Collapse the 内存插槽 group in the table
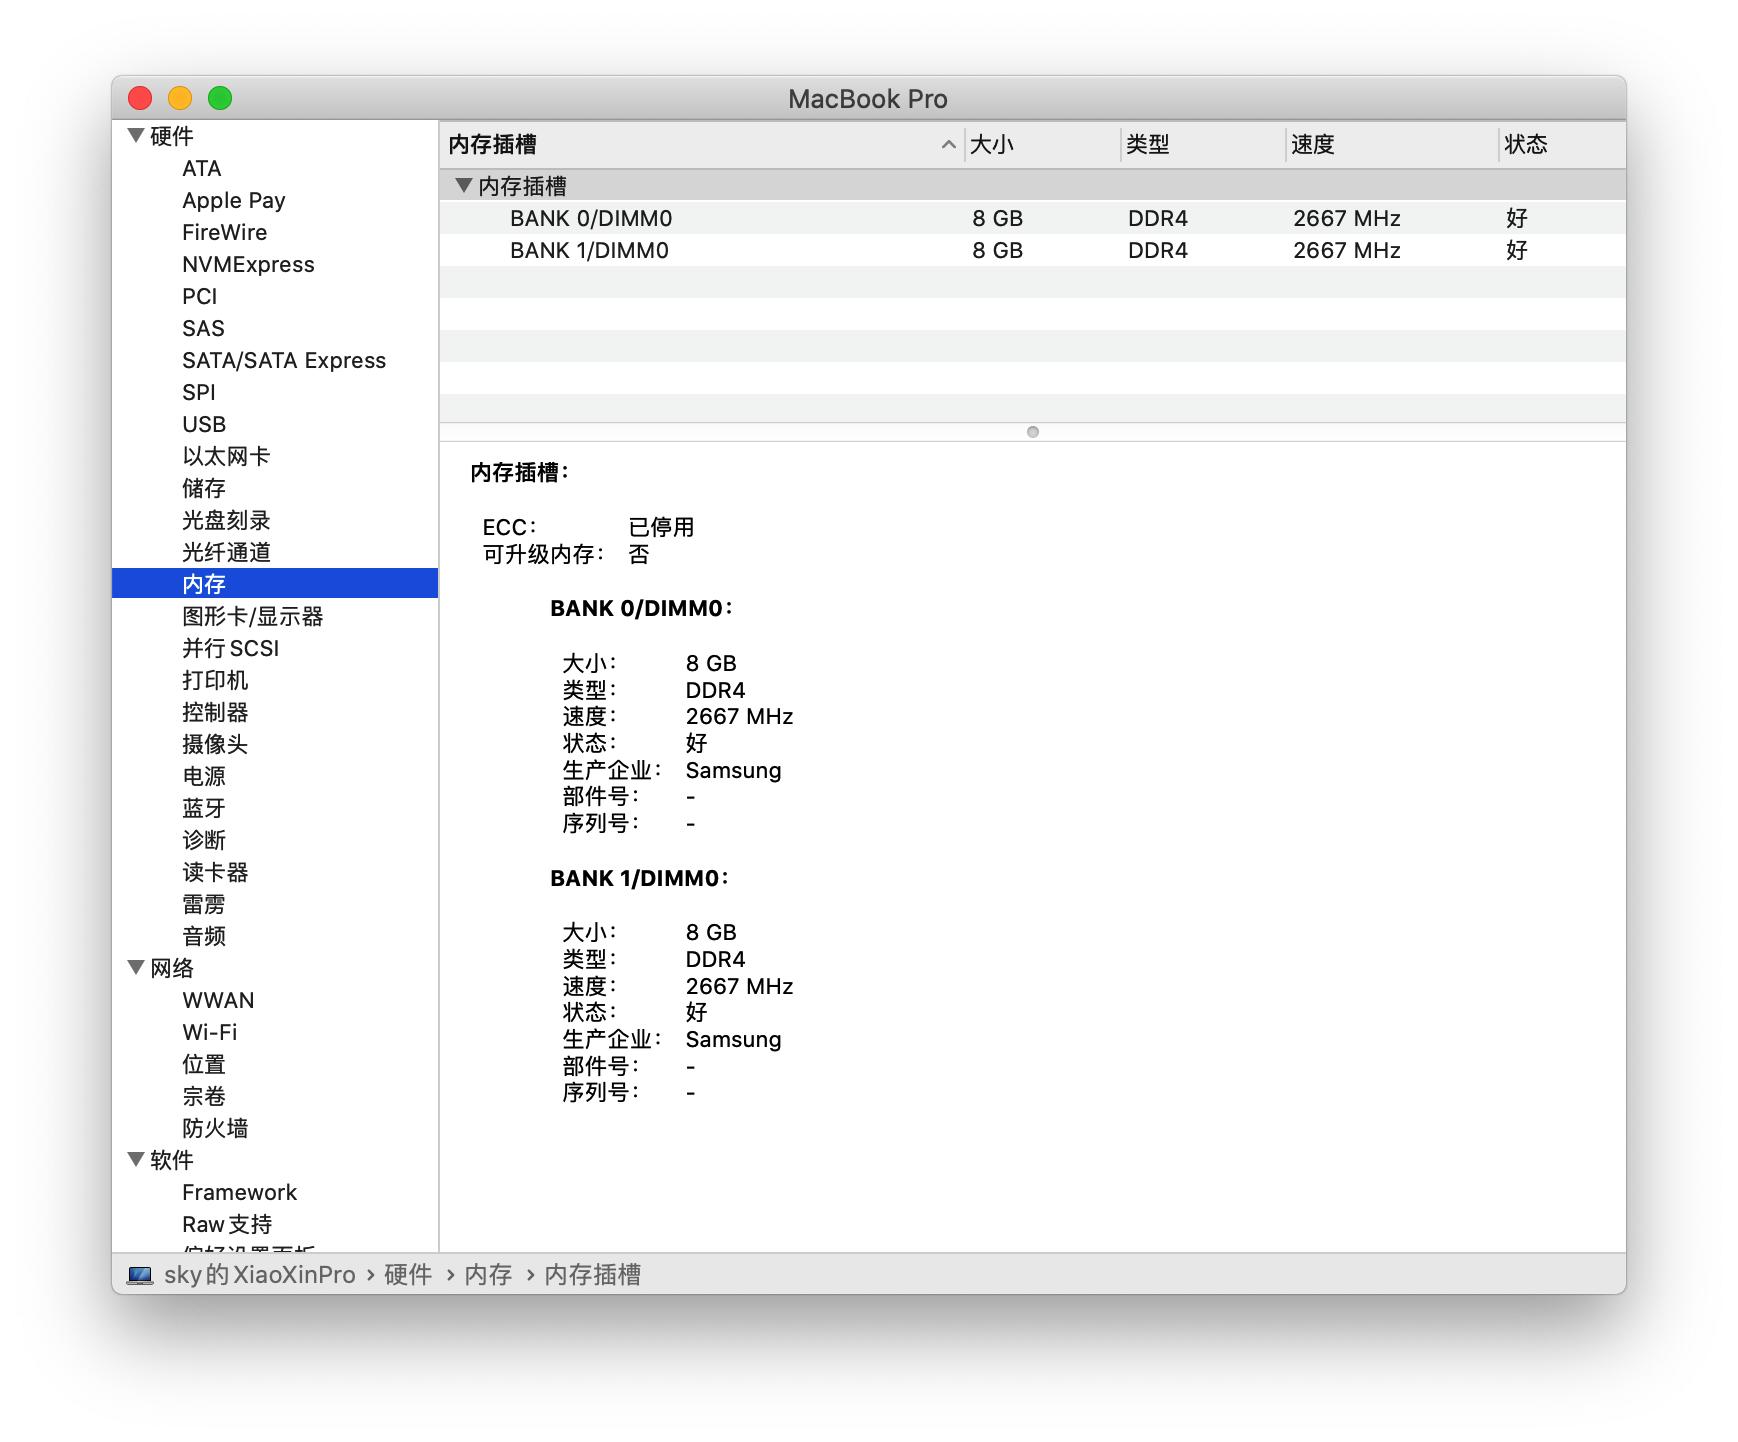Screen dimensions: 1738x1442 click(463, 185)
